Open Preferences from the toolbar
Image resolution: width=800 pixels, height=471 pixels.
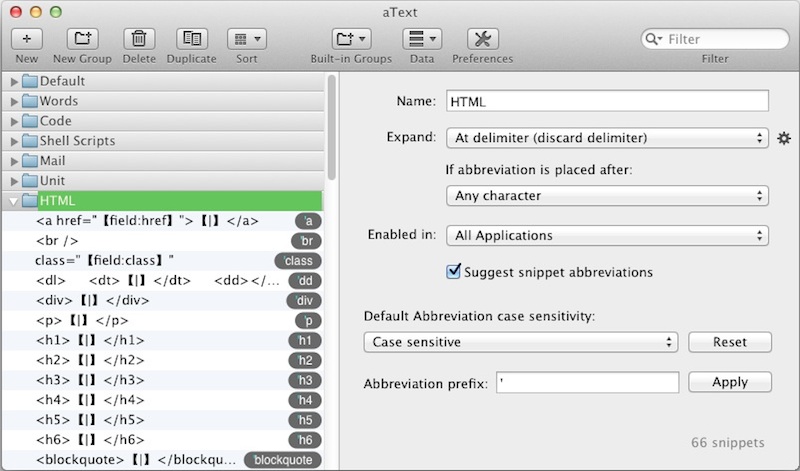(x=482, y=40)
